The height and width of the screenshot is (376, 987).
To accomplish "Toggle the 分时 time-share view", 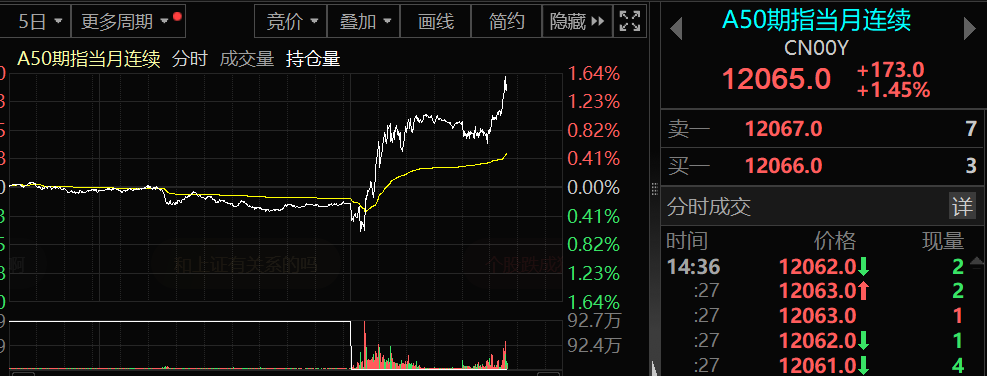I will coord(189,59).
